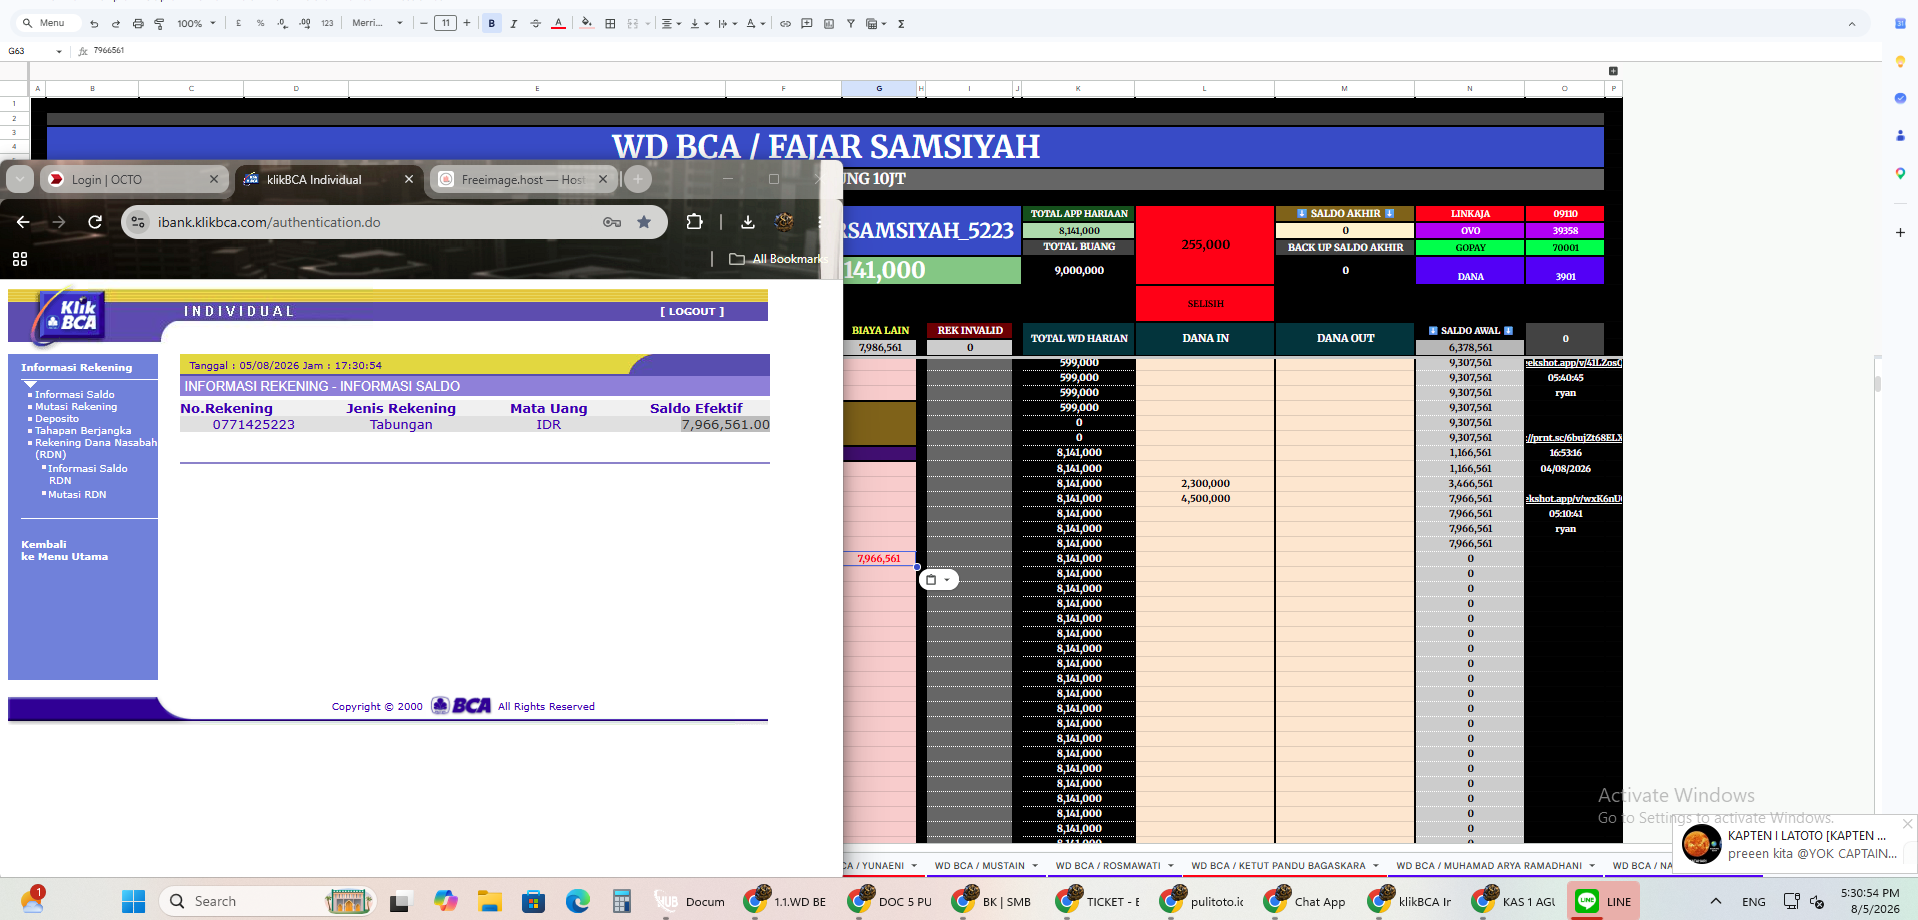Reload the klikBCA page
The image size is (1918, 920).
[95, 222]
